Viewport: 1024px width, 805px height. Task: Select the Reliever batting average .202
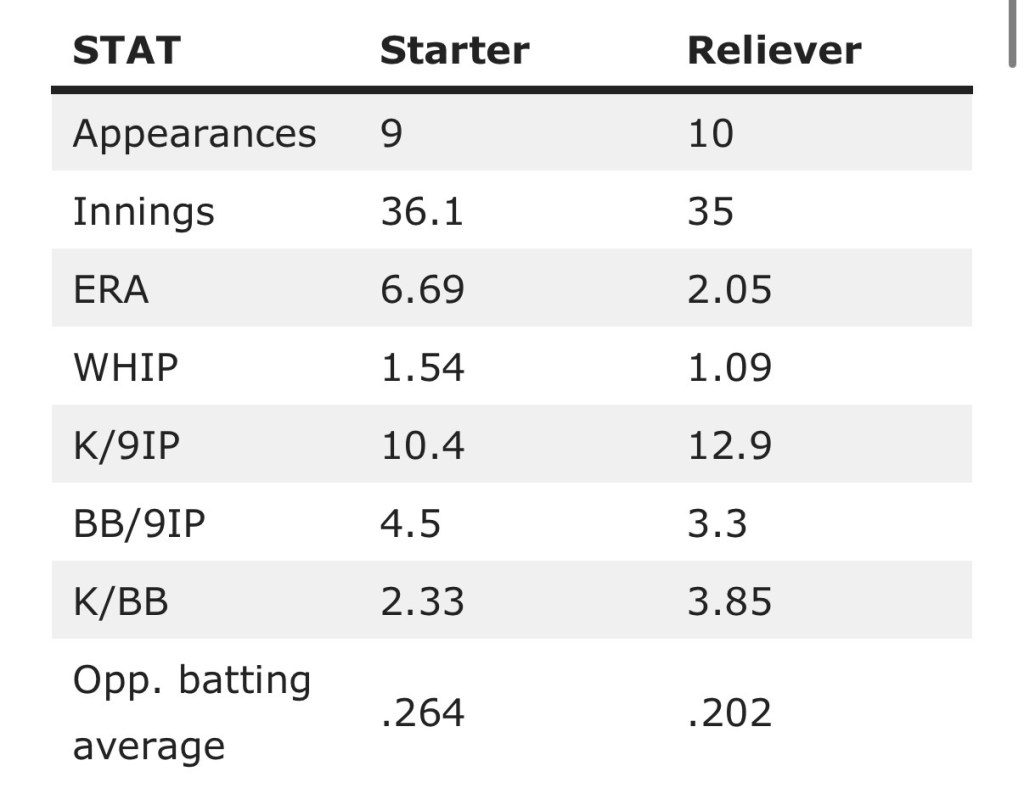[729, 712]
